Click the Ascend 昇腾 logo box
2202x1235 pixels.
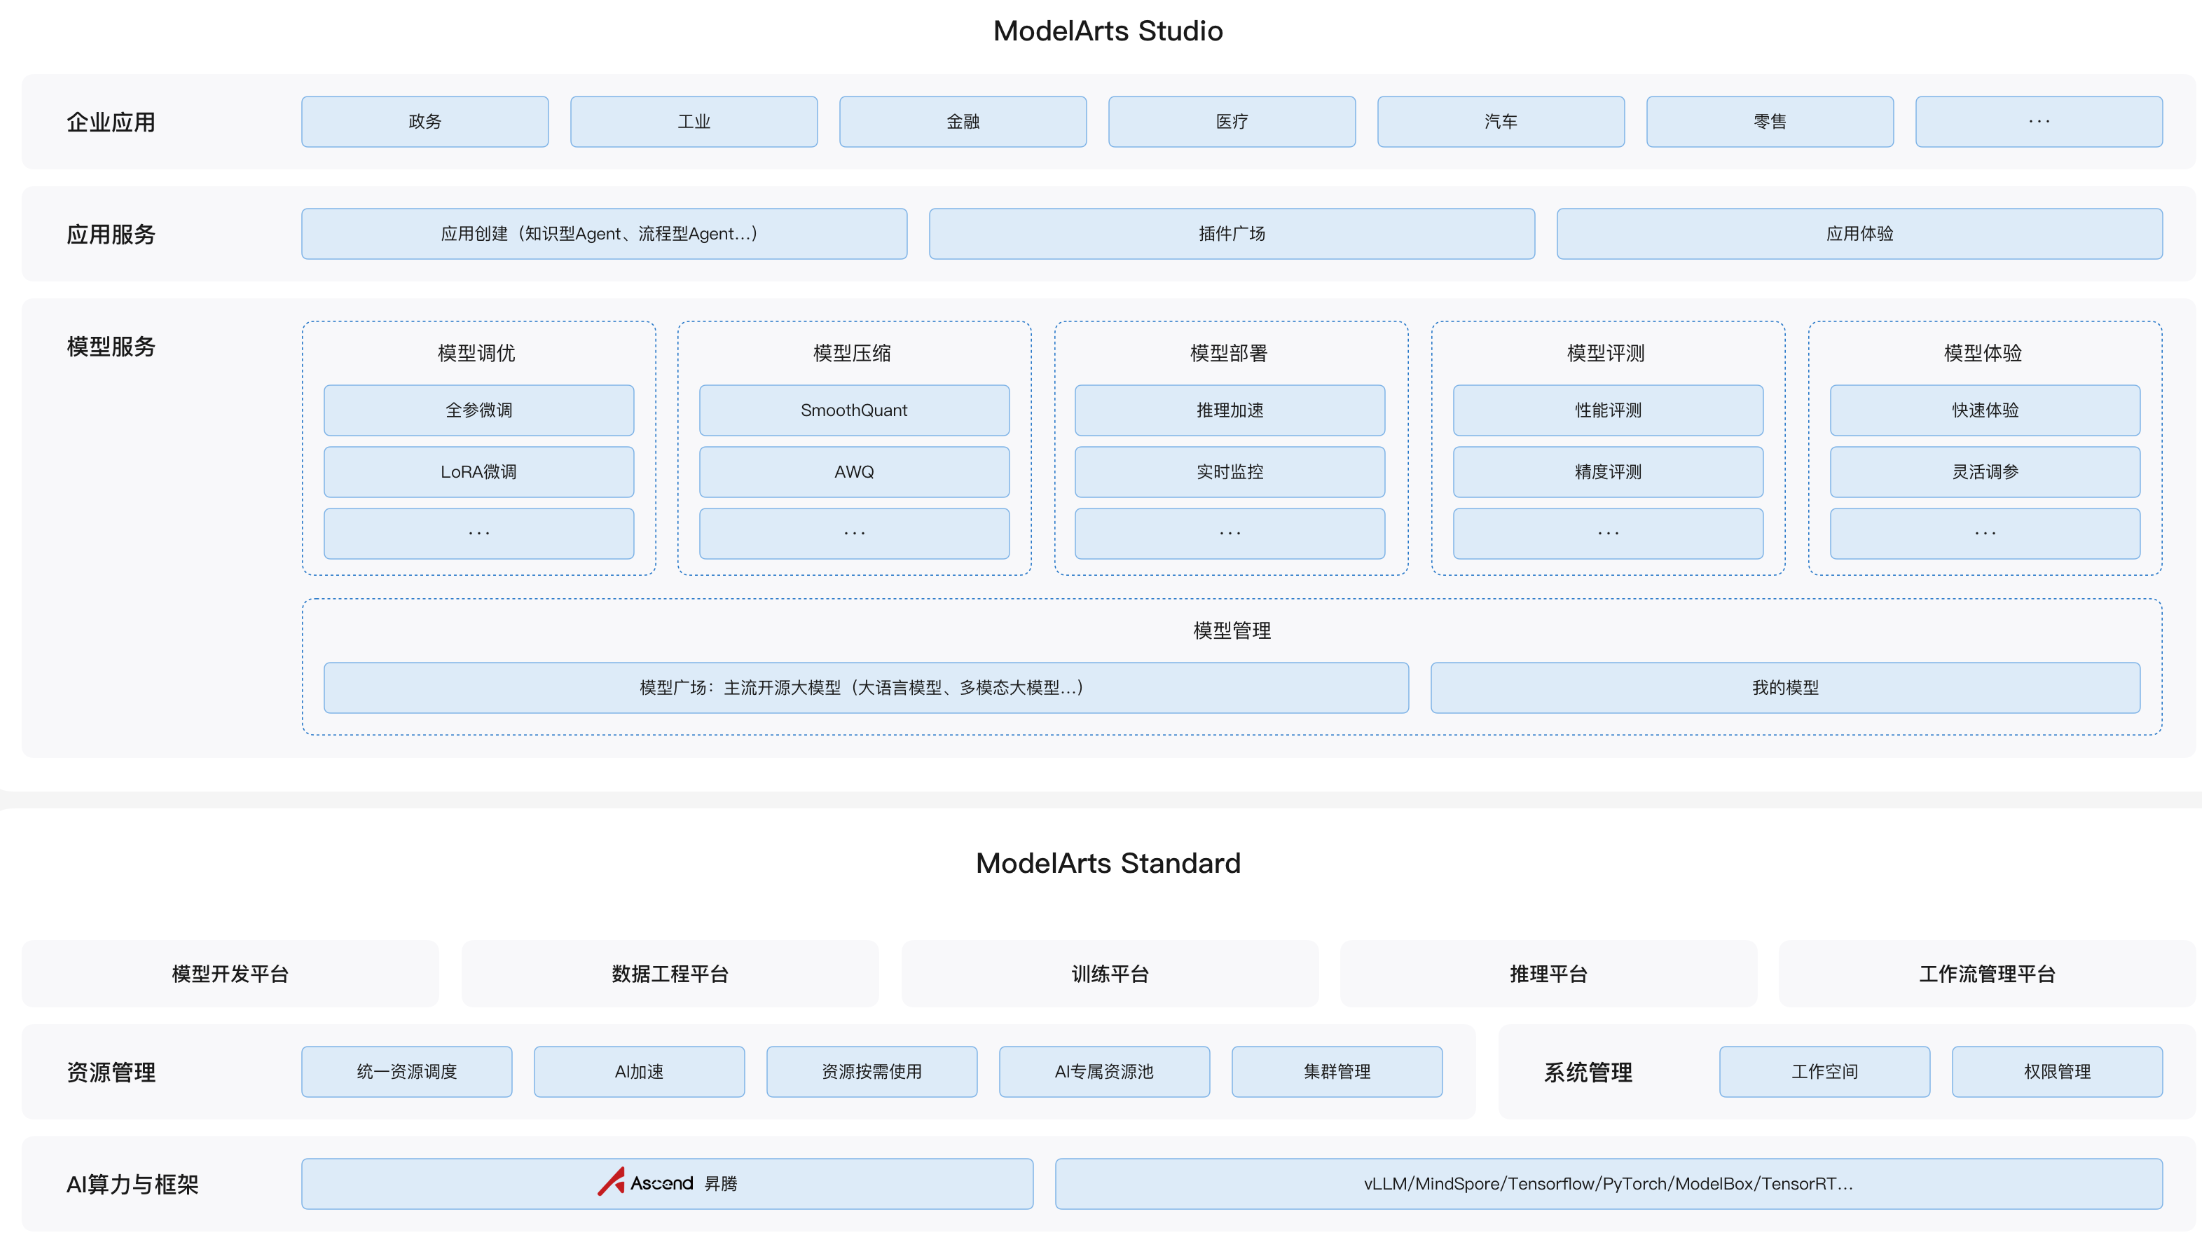(x=667, y=1183)
